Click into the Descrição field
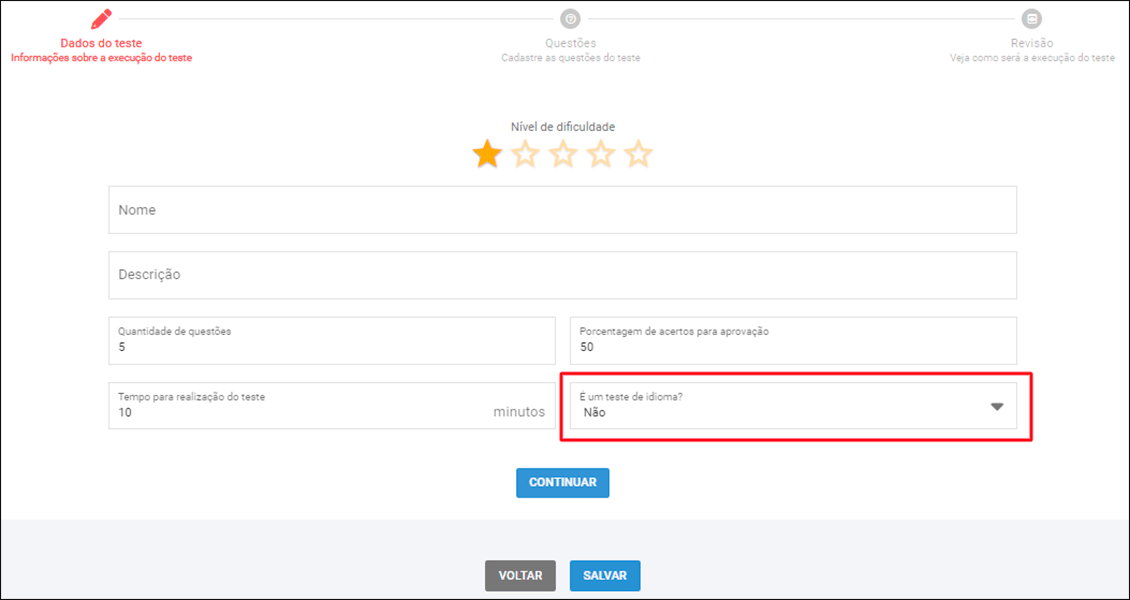 pos(562,275)
